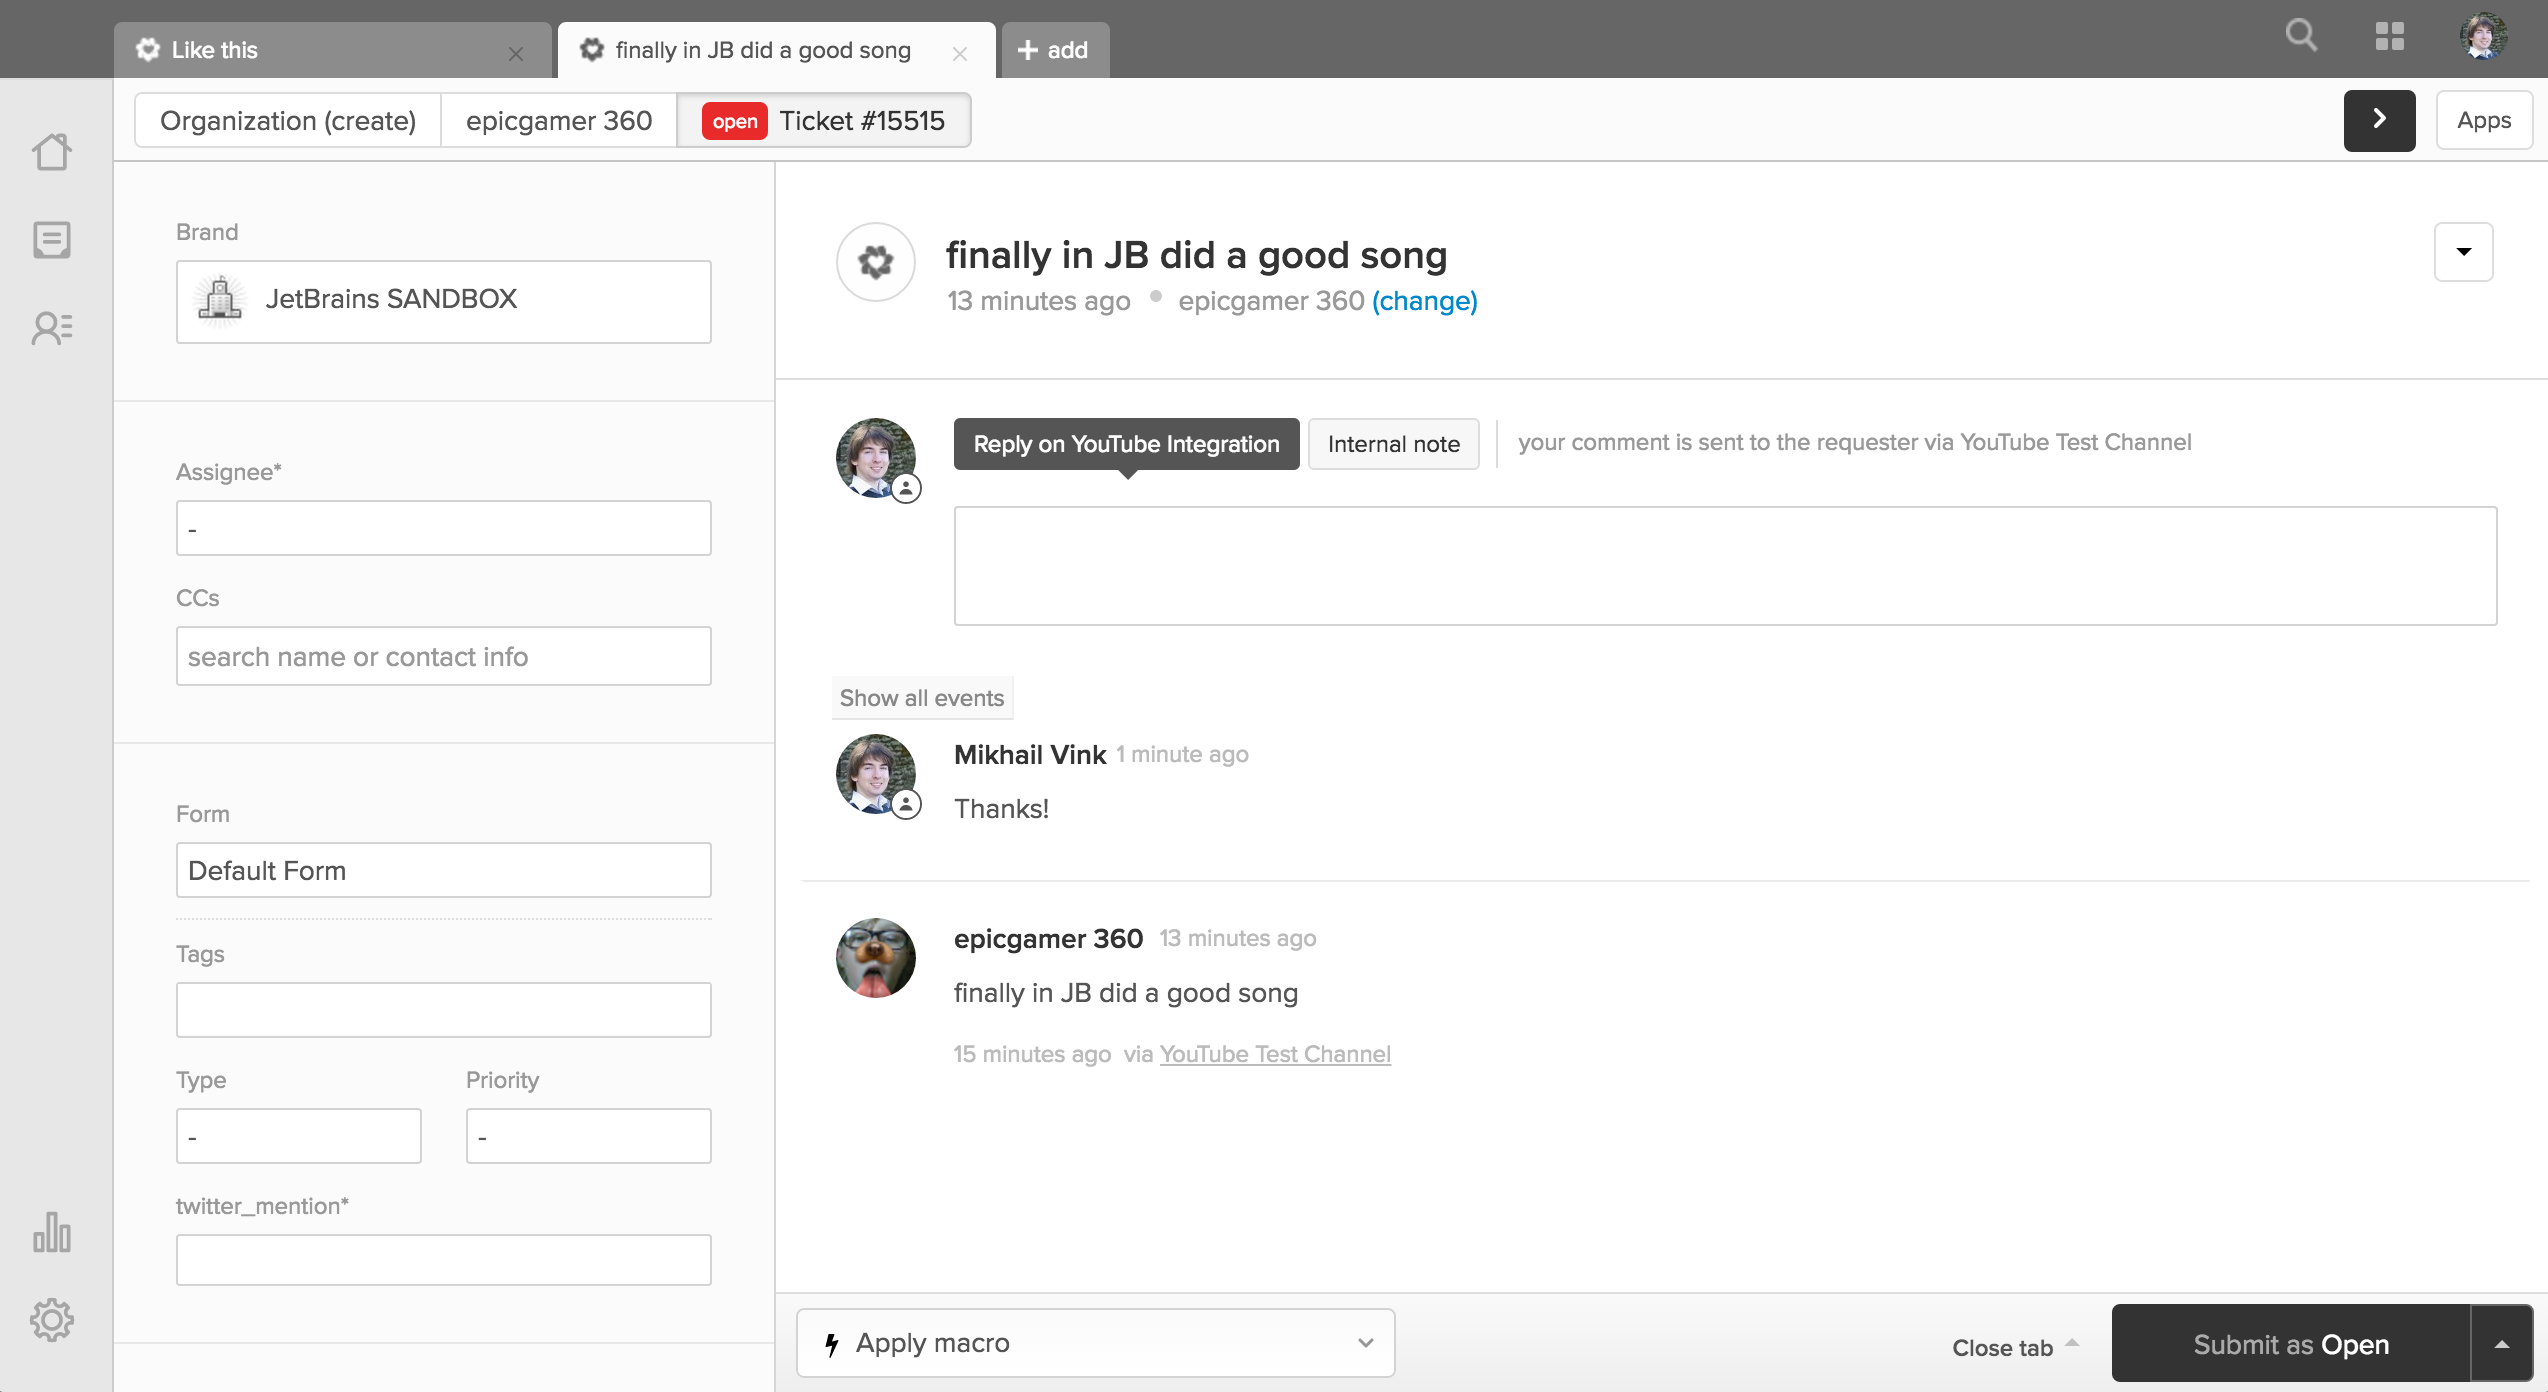Viewport: 2548px width, 1392px height.
Task: Toggle Show all events
Action: click(x=921, y=698)
